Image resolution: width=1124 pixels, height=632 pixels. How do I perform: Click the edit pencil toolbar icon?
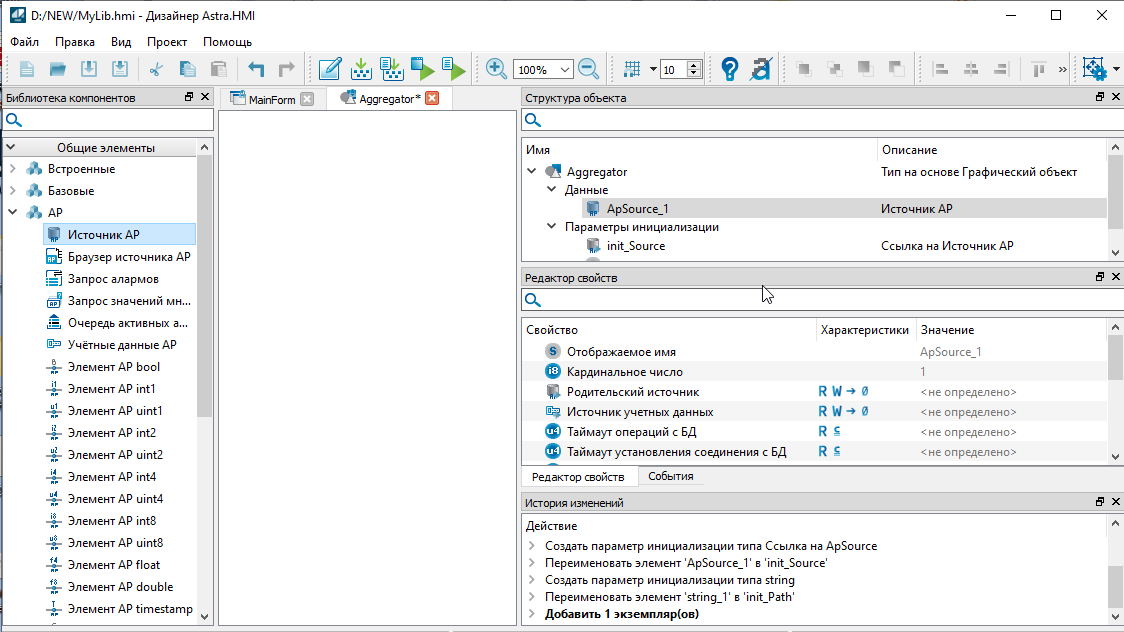click(330, 69)
